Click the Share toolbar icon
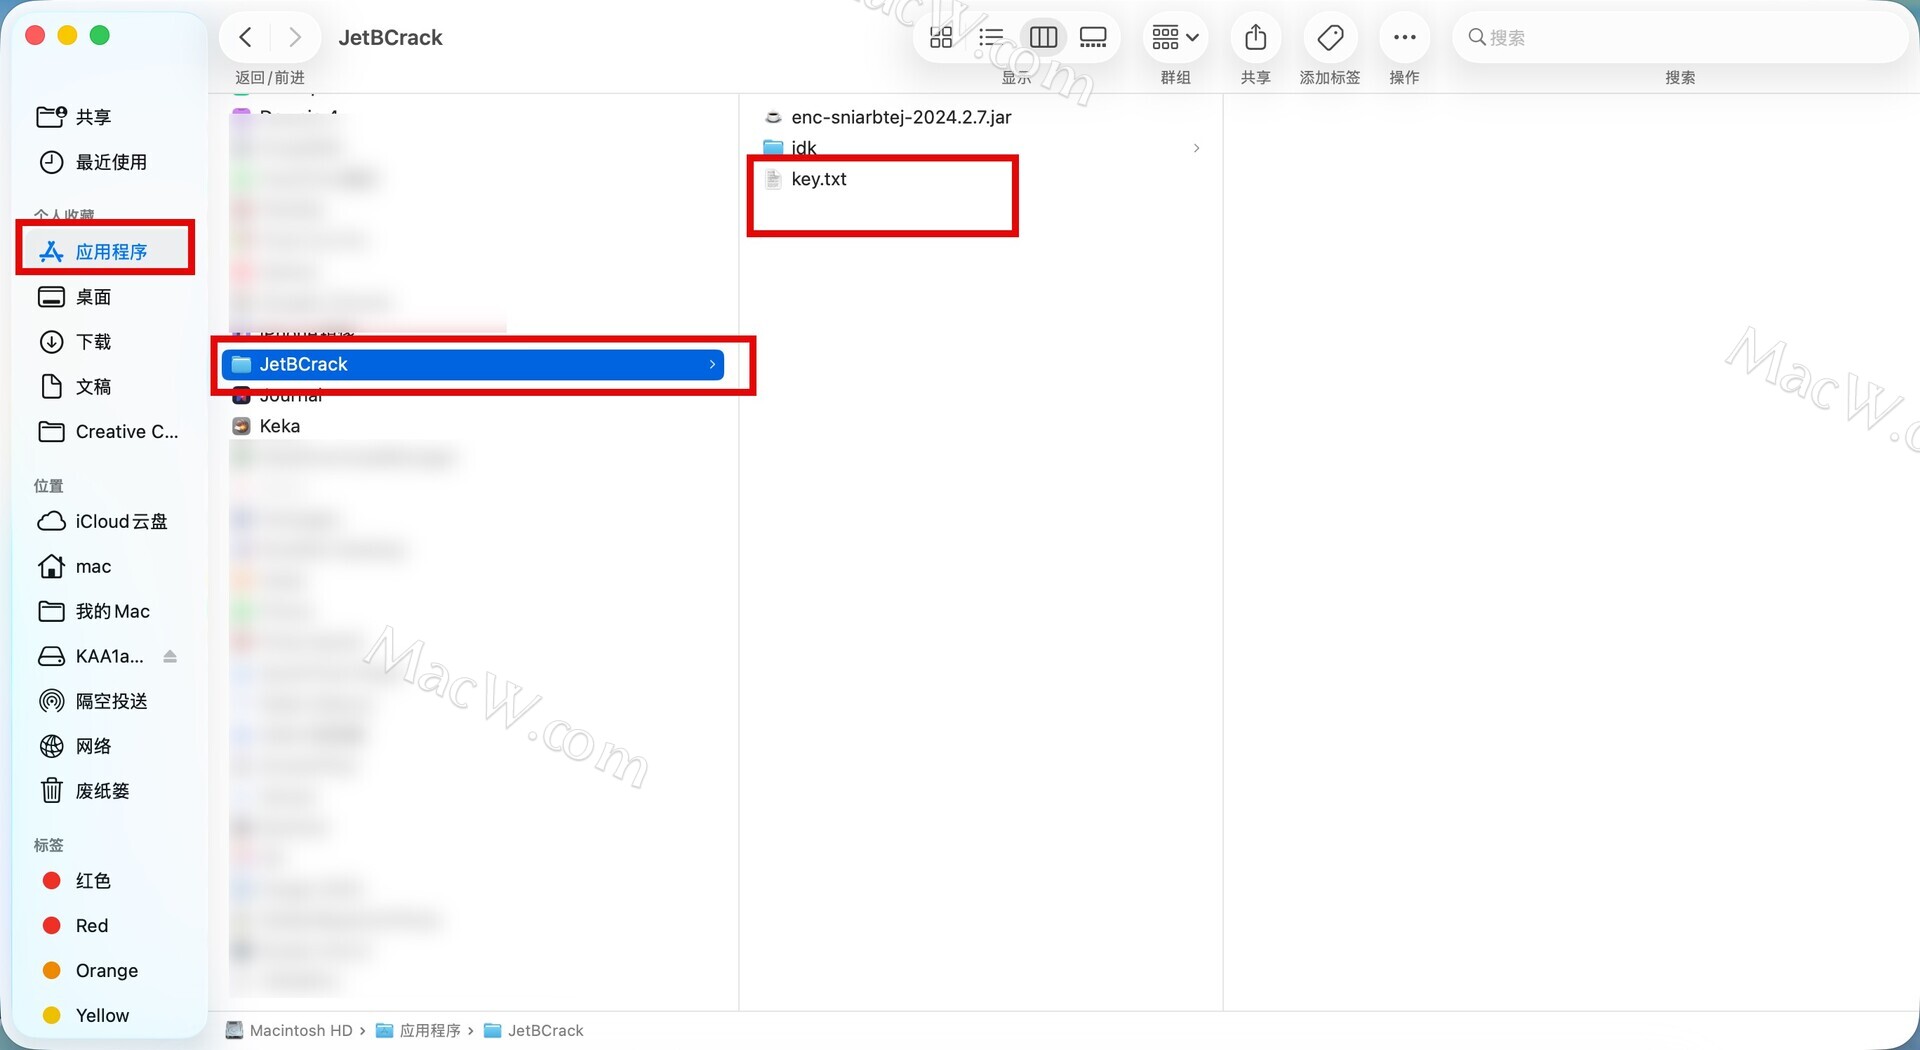The width and height of the screenshot is (1920, 1050). pyautogui.click(x=1255, y=38)
